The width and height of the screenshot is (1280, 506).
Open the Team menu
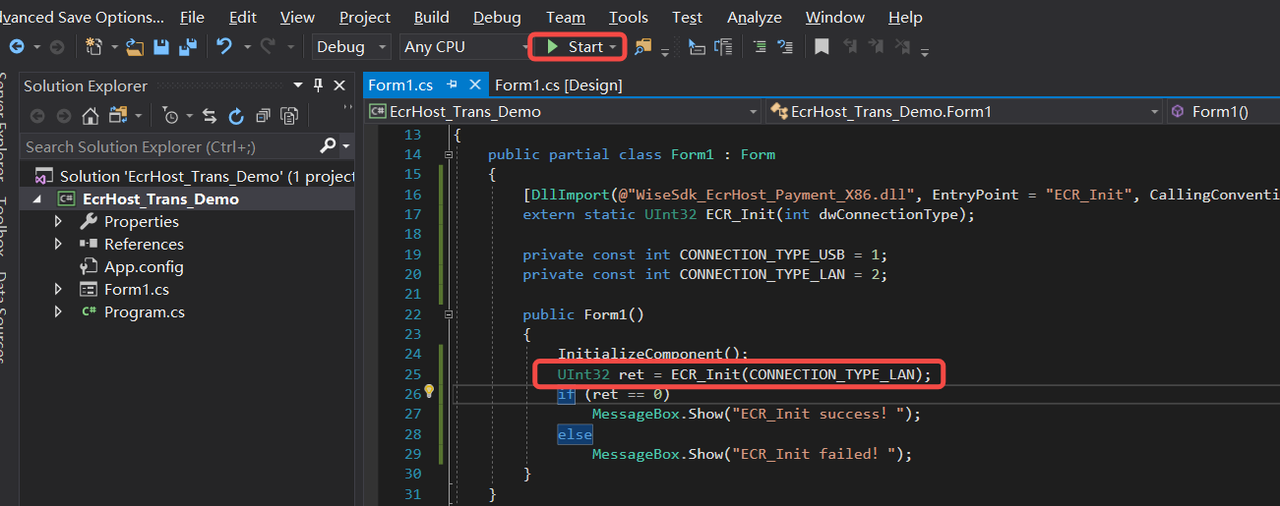tap(565, 17)
